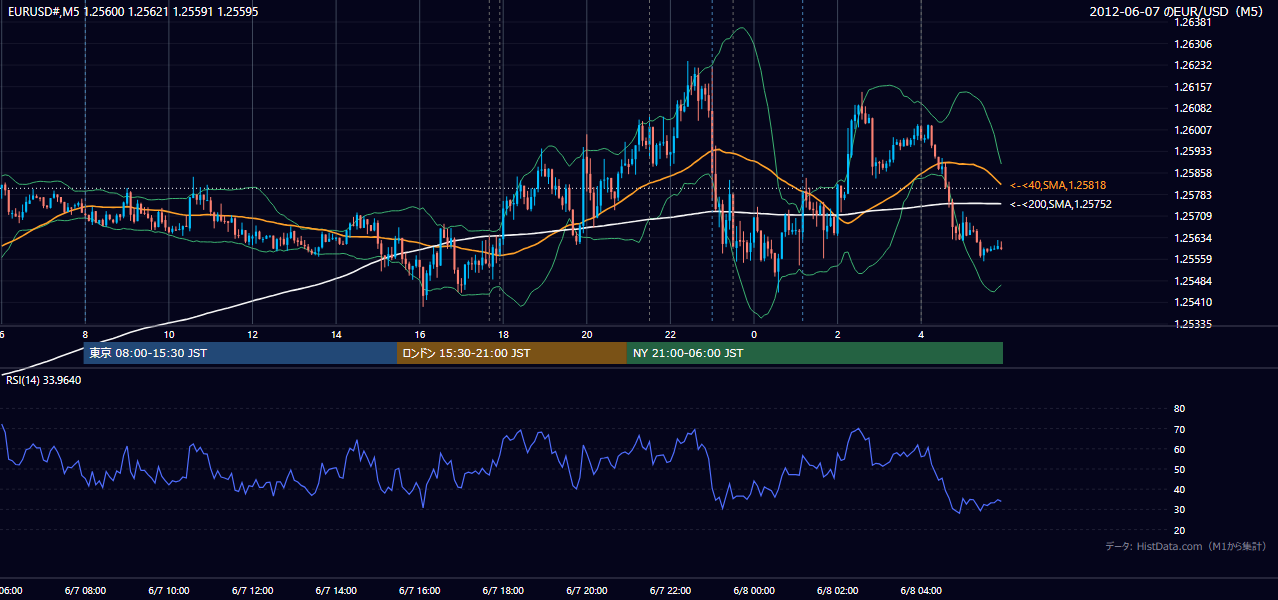The image size is (1278, 600).
Task: Click the 6/7 10:00 bottom date label
Action: click(x=169, y=591)
